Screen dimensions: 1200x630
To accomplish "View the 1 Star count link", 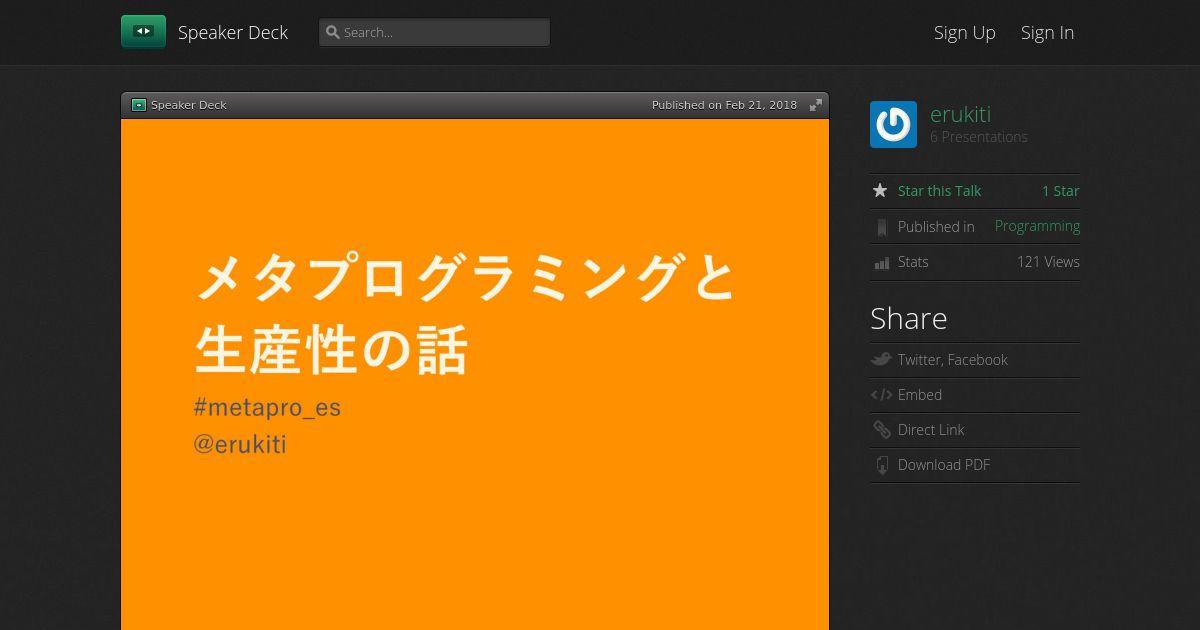I will [x=1060, y=191].
